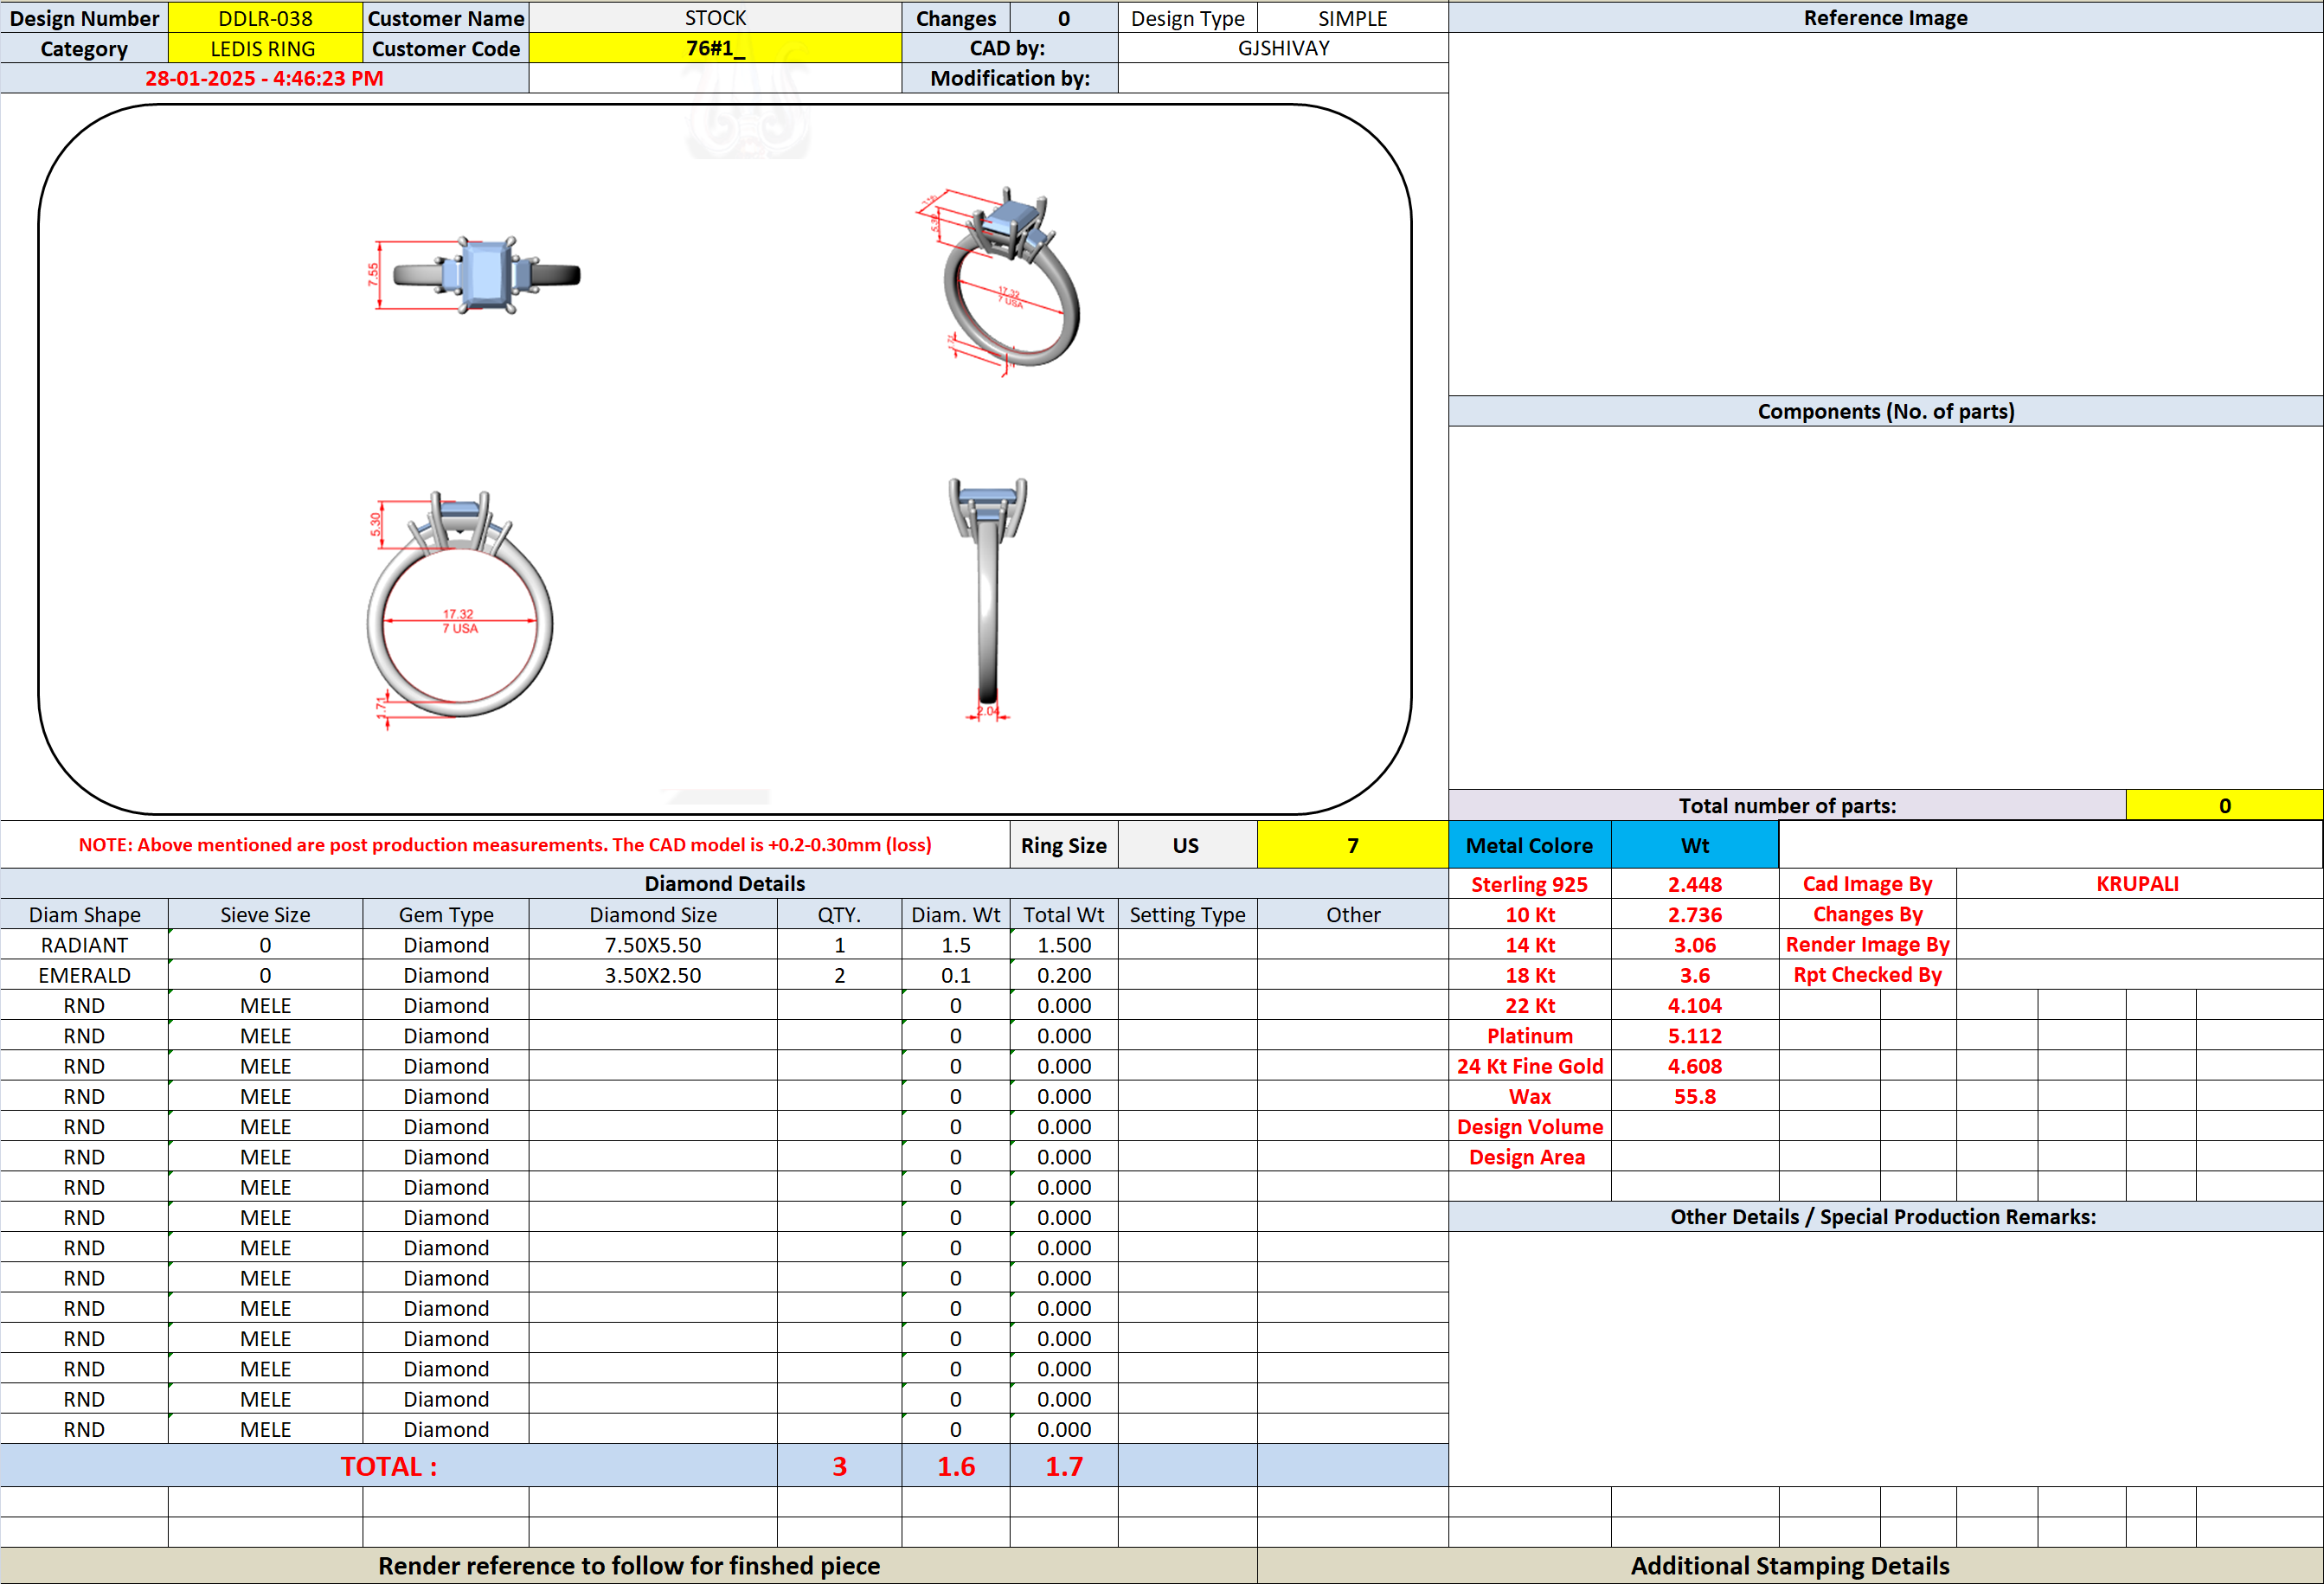Image resolution: width=2324 pixels, height=1584 pixels.
Task: Click the Components (No. of parts) header
Action: click(x=1885, y=411)
